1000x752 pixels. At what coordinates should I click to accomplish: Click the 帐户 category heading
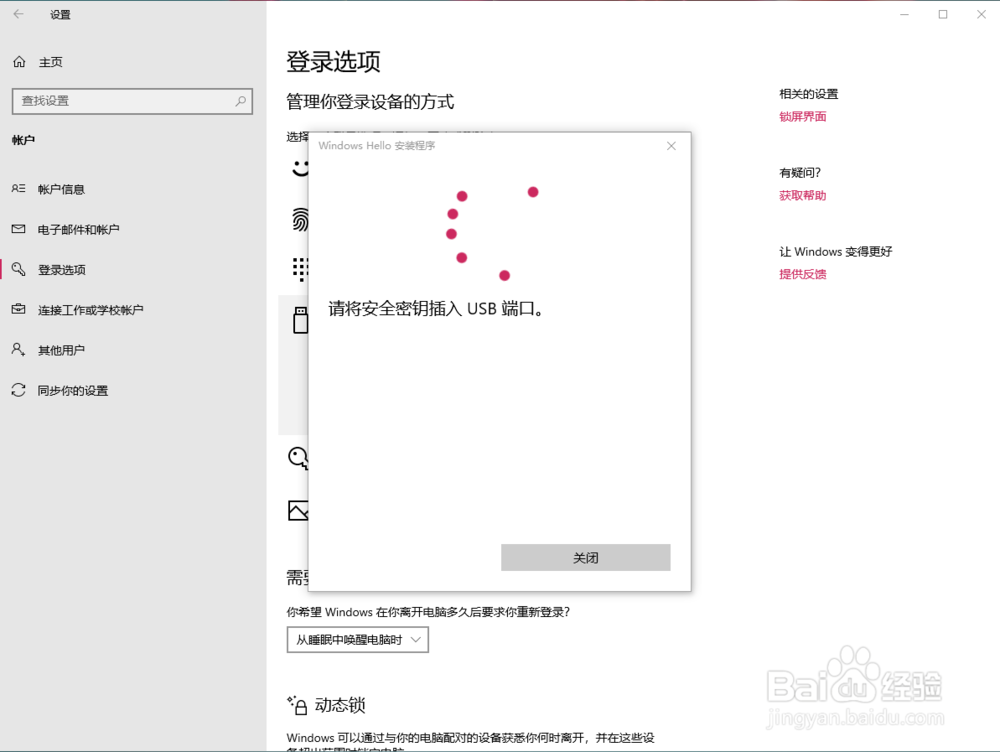[23, 140]
